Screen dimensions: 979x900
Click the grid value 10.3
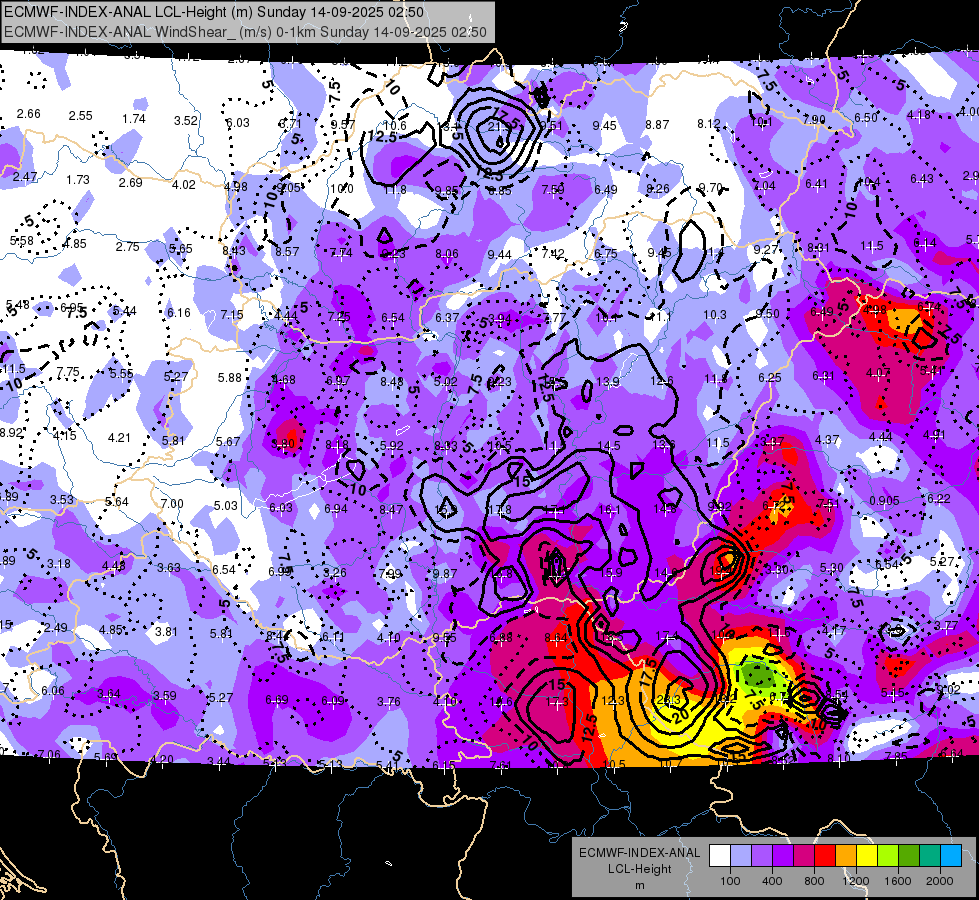(x=715, y=315)
